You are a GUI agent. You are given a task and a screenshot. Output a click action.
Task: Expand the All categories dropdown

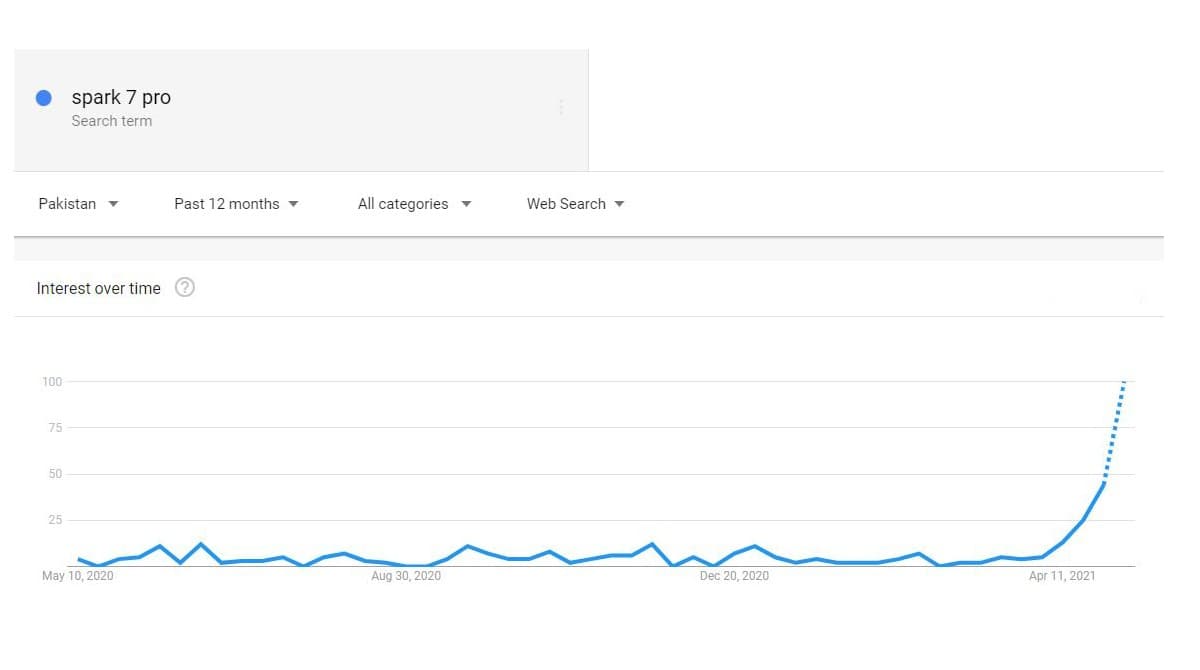tap(414, 204)
